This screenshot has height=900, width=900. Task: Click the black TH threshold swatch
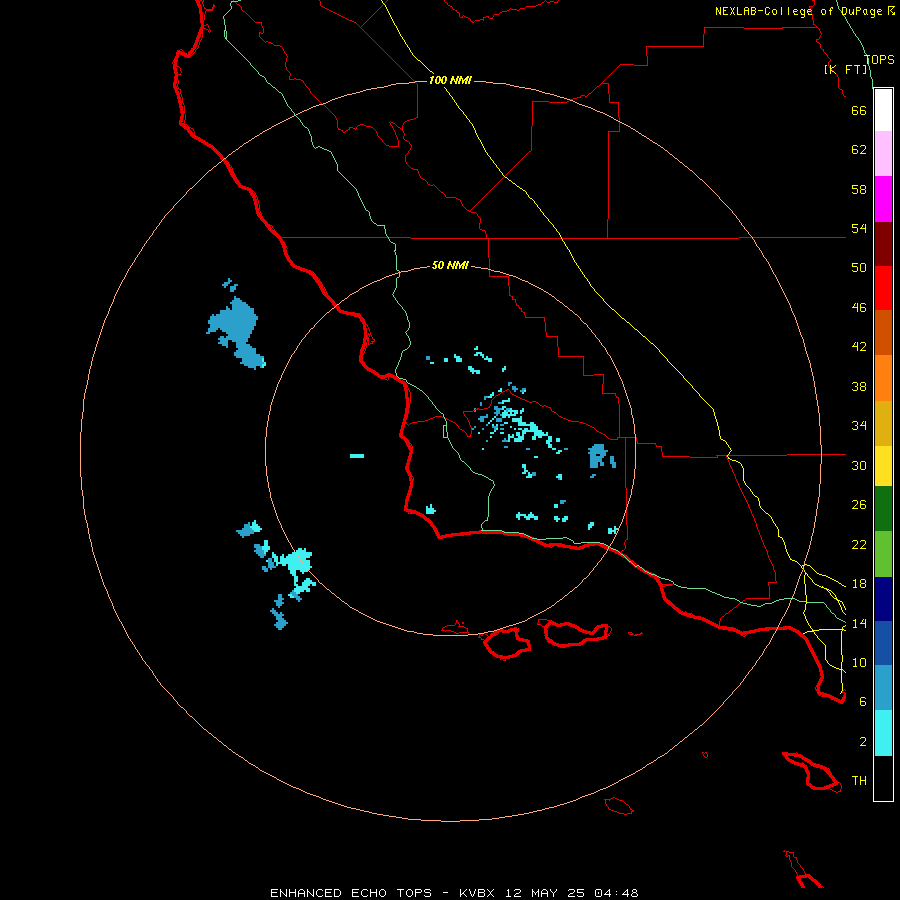pyautogui.click(x=883, y=778)
